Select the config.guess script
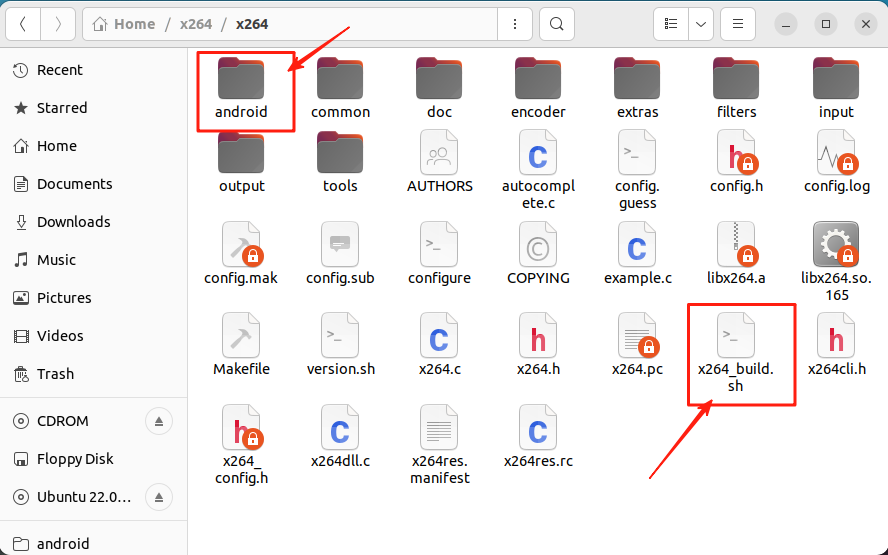 click(x=637, y=170)
